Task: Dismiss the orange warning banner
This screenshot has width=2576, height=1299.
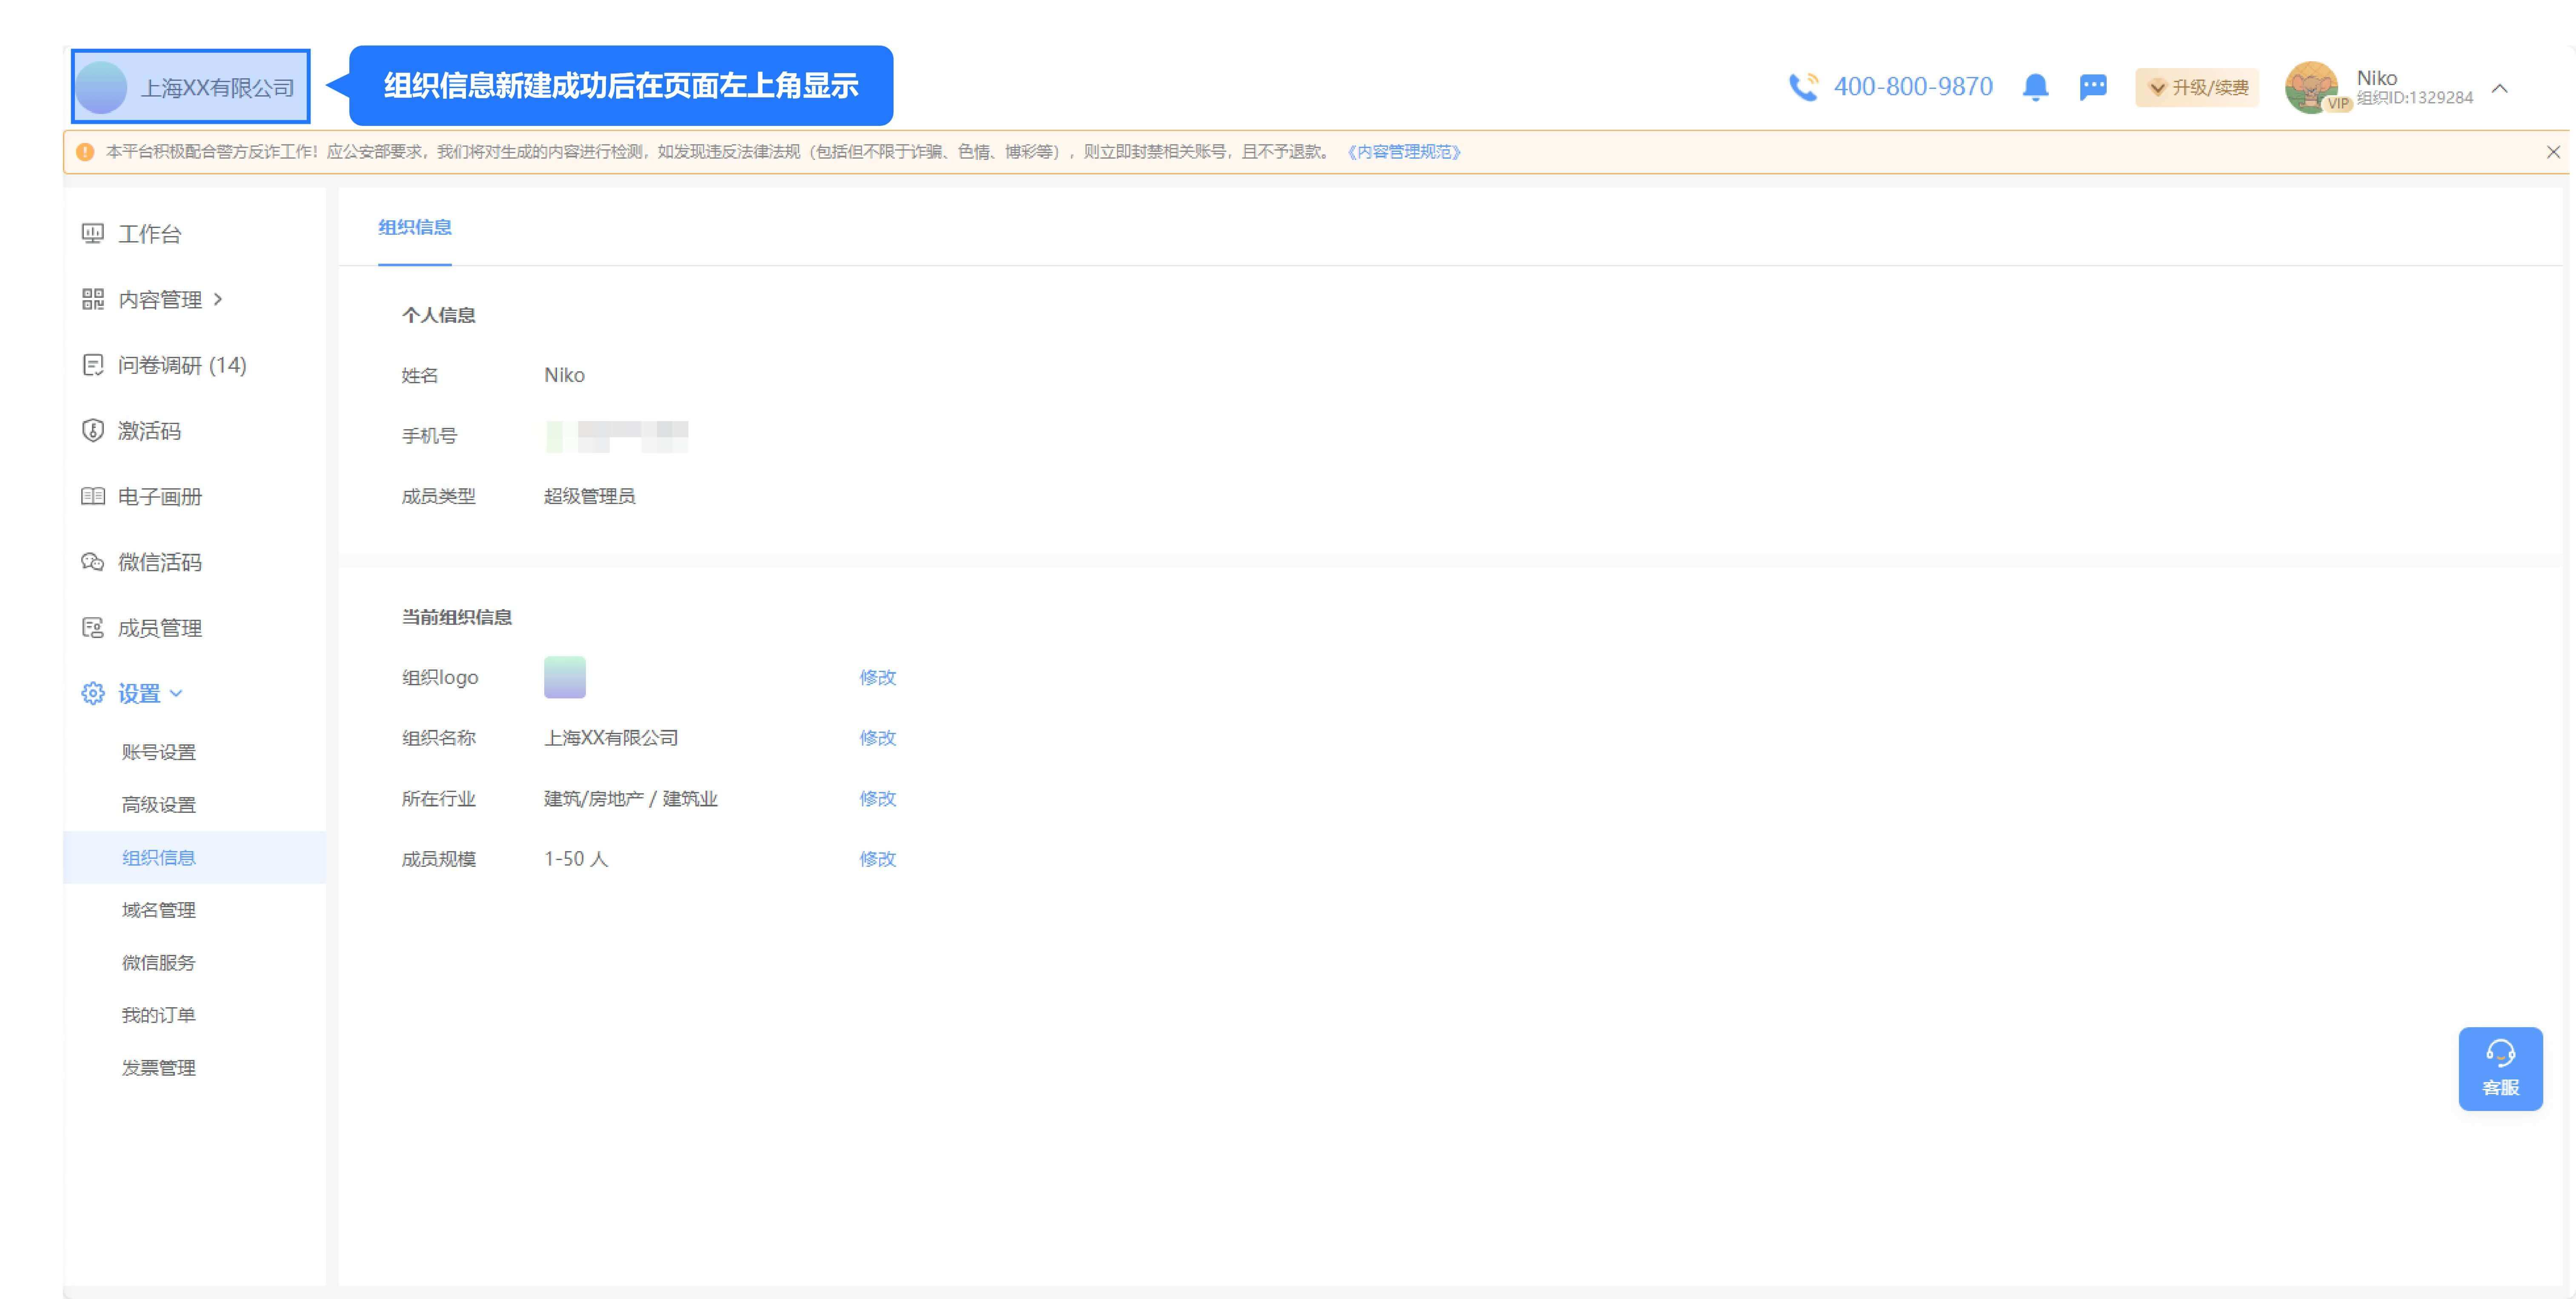Action: click(2552, 152)
